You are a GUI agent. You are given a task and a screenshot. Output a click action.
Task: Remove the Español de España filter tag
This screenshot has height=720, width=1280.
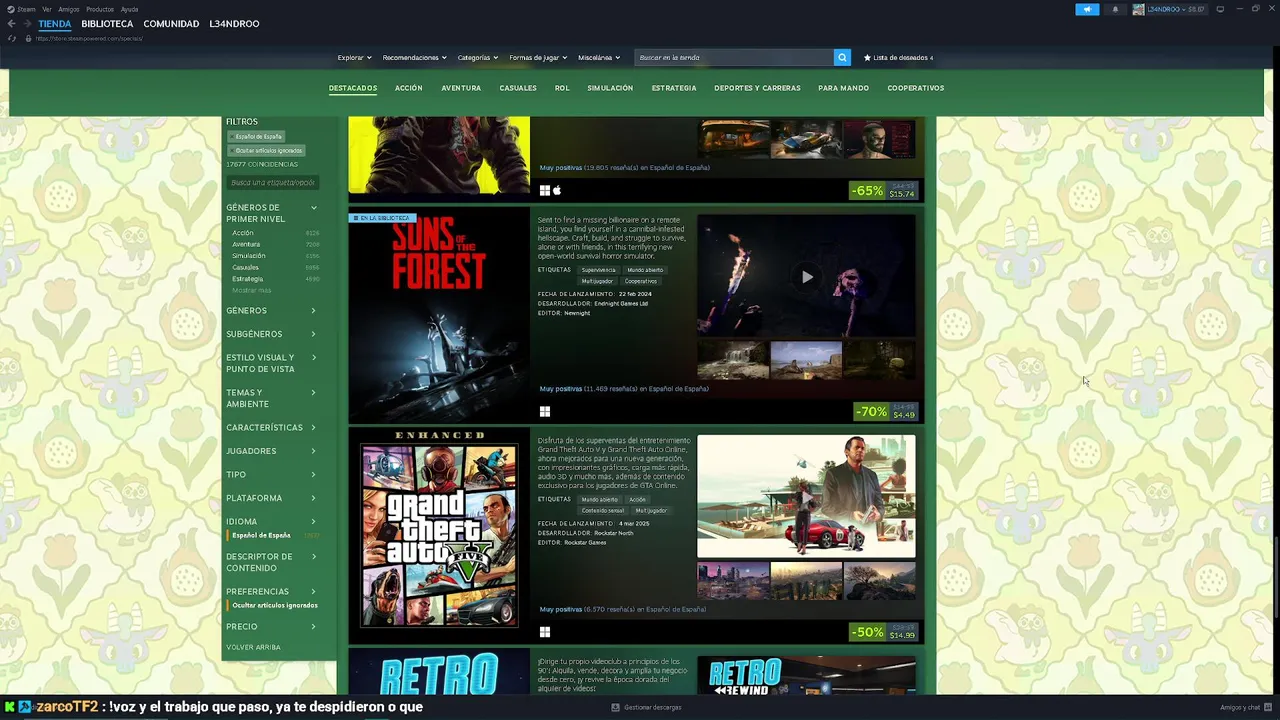tap(256, 136)
